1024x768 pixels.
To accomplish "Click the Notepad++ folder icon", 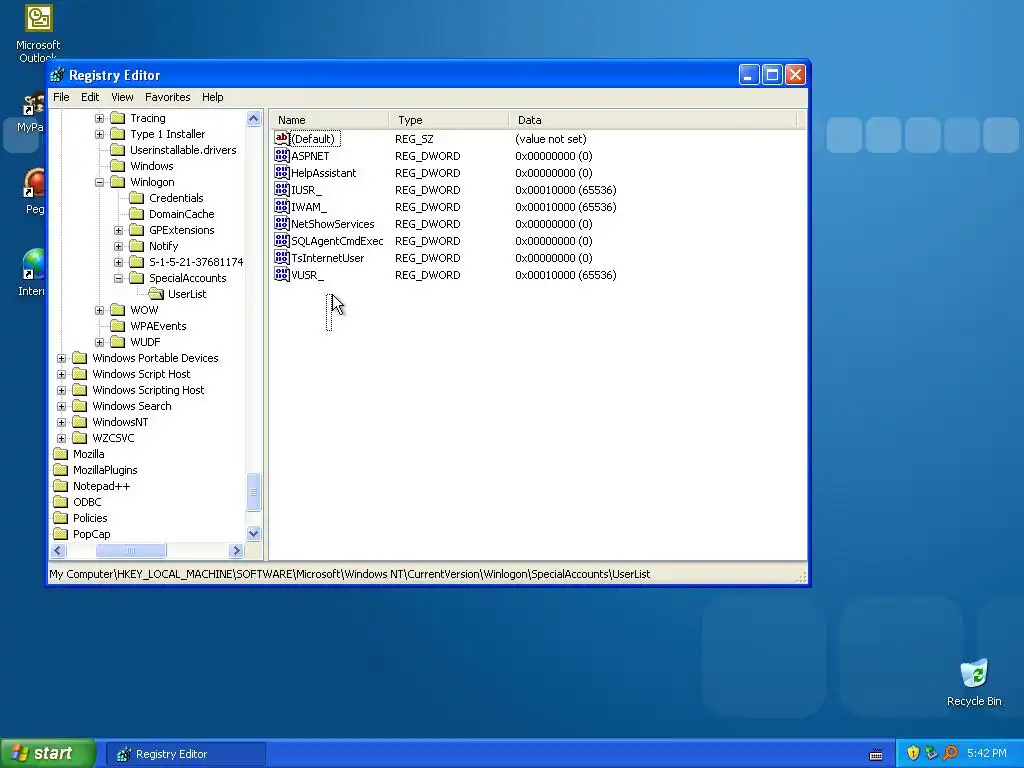I will point(61,486).
